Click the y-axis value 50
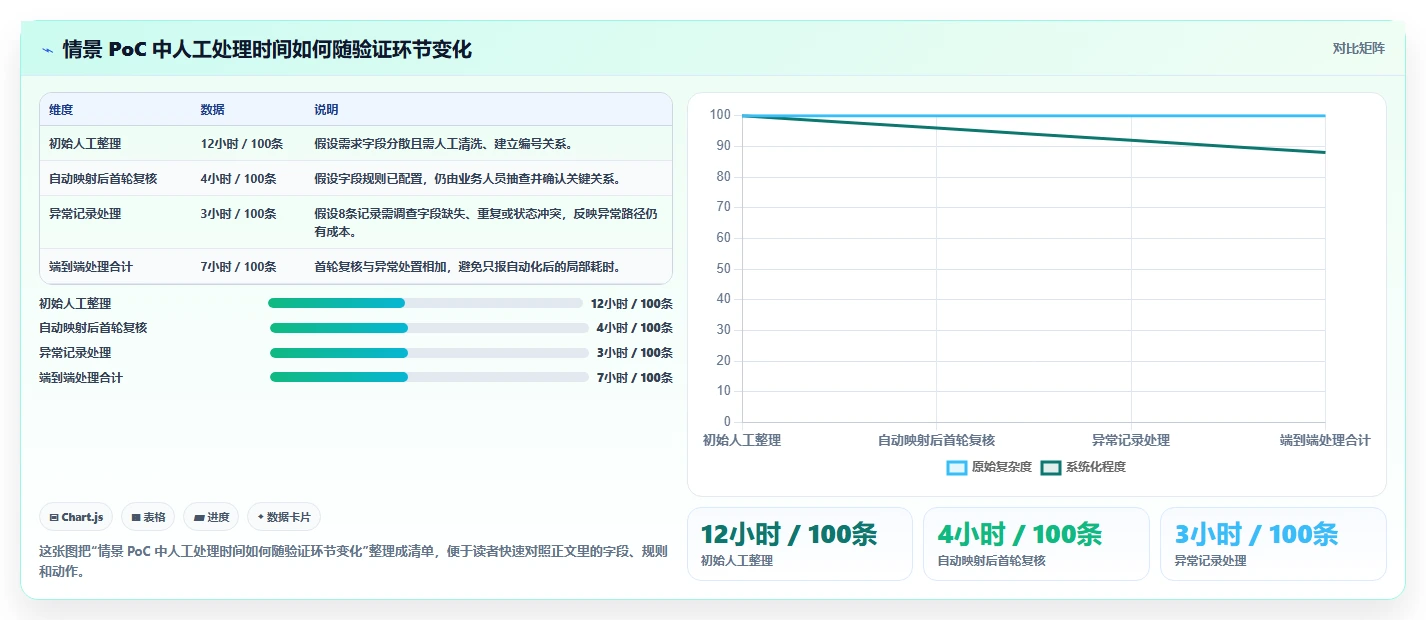The height and width of the screenshot is (620, 1426). pos(724,268)
